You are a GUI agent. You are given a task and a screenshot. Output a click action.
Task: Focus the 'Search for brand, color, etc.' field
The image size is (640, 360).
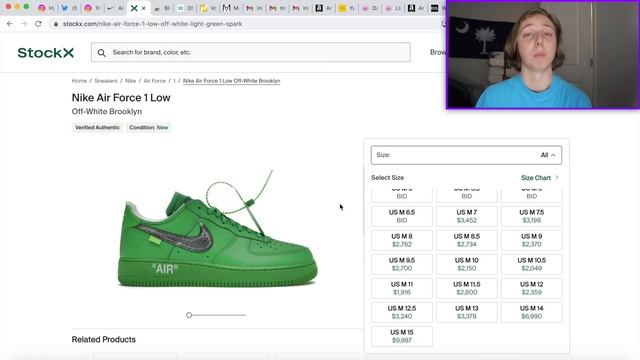pyautogui.click(x=251, y=52)
